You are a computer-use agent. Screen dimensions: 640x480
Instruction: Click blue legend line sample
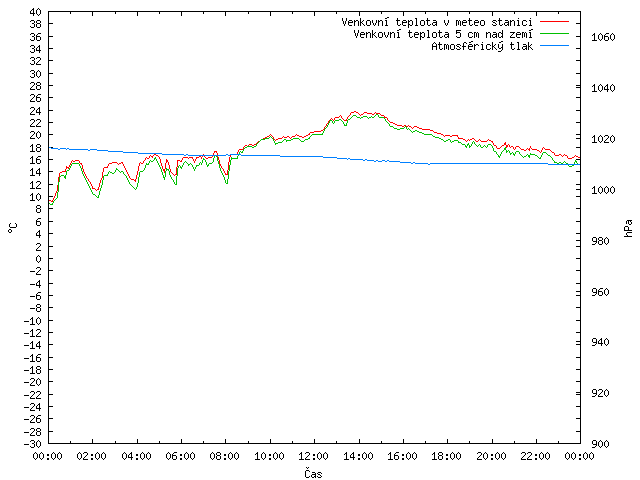(554, 46)
